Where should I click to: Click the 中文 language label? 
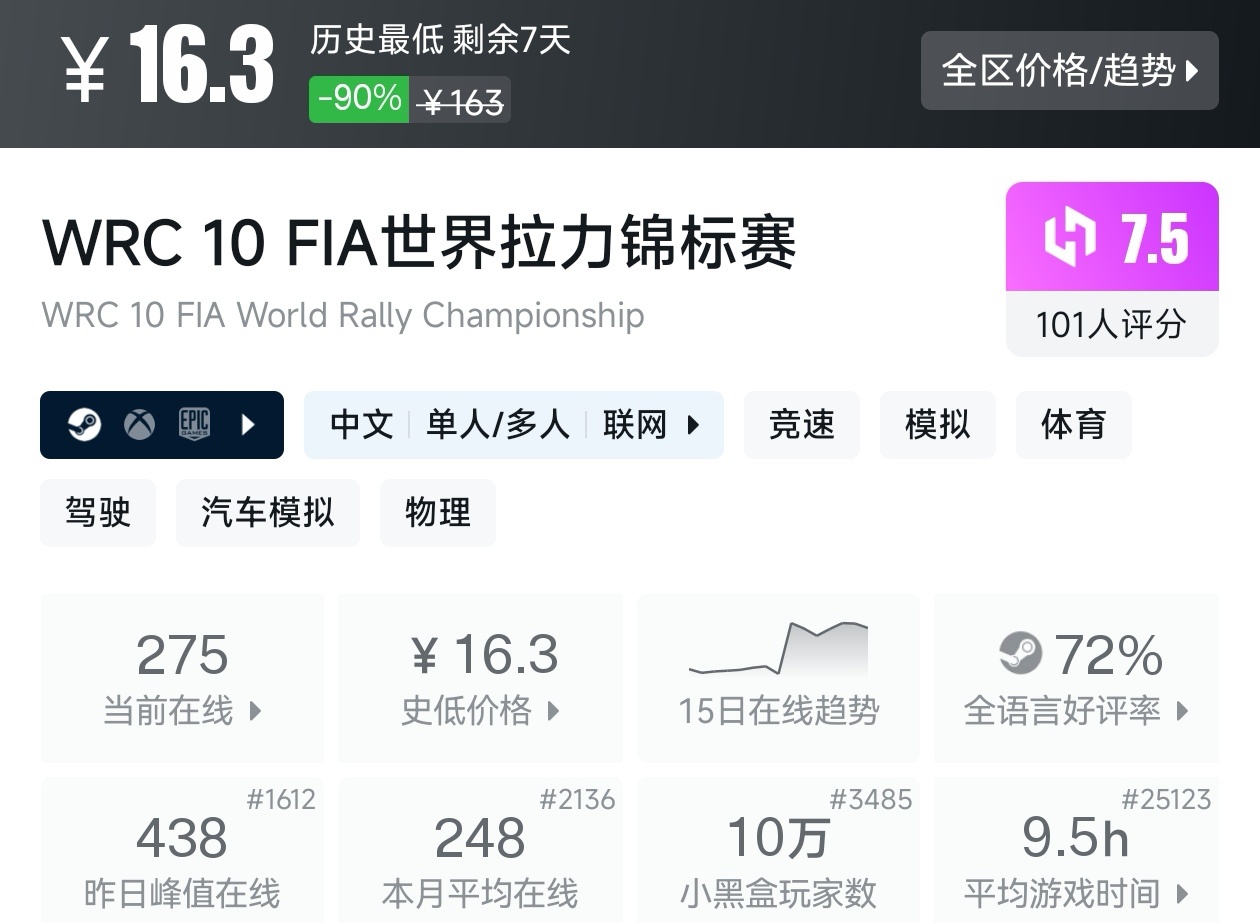[362, 425]
